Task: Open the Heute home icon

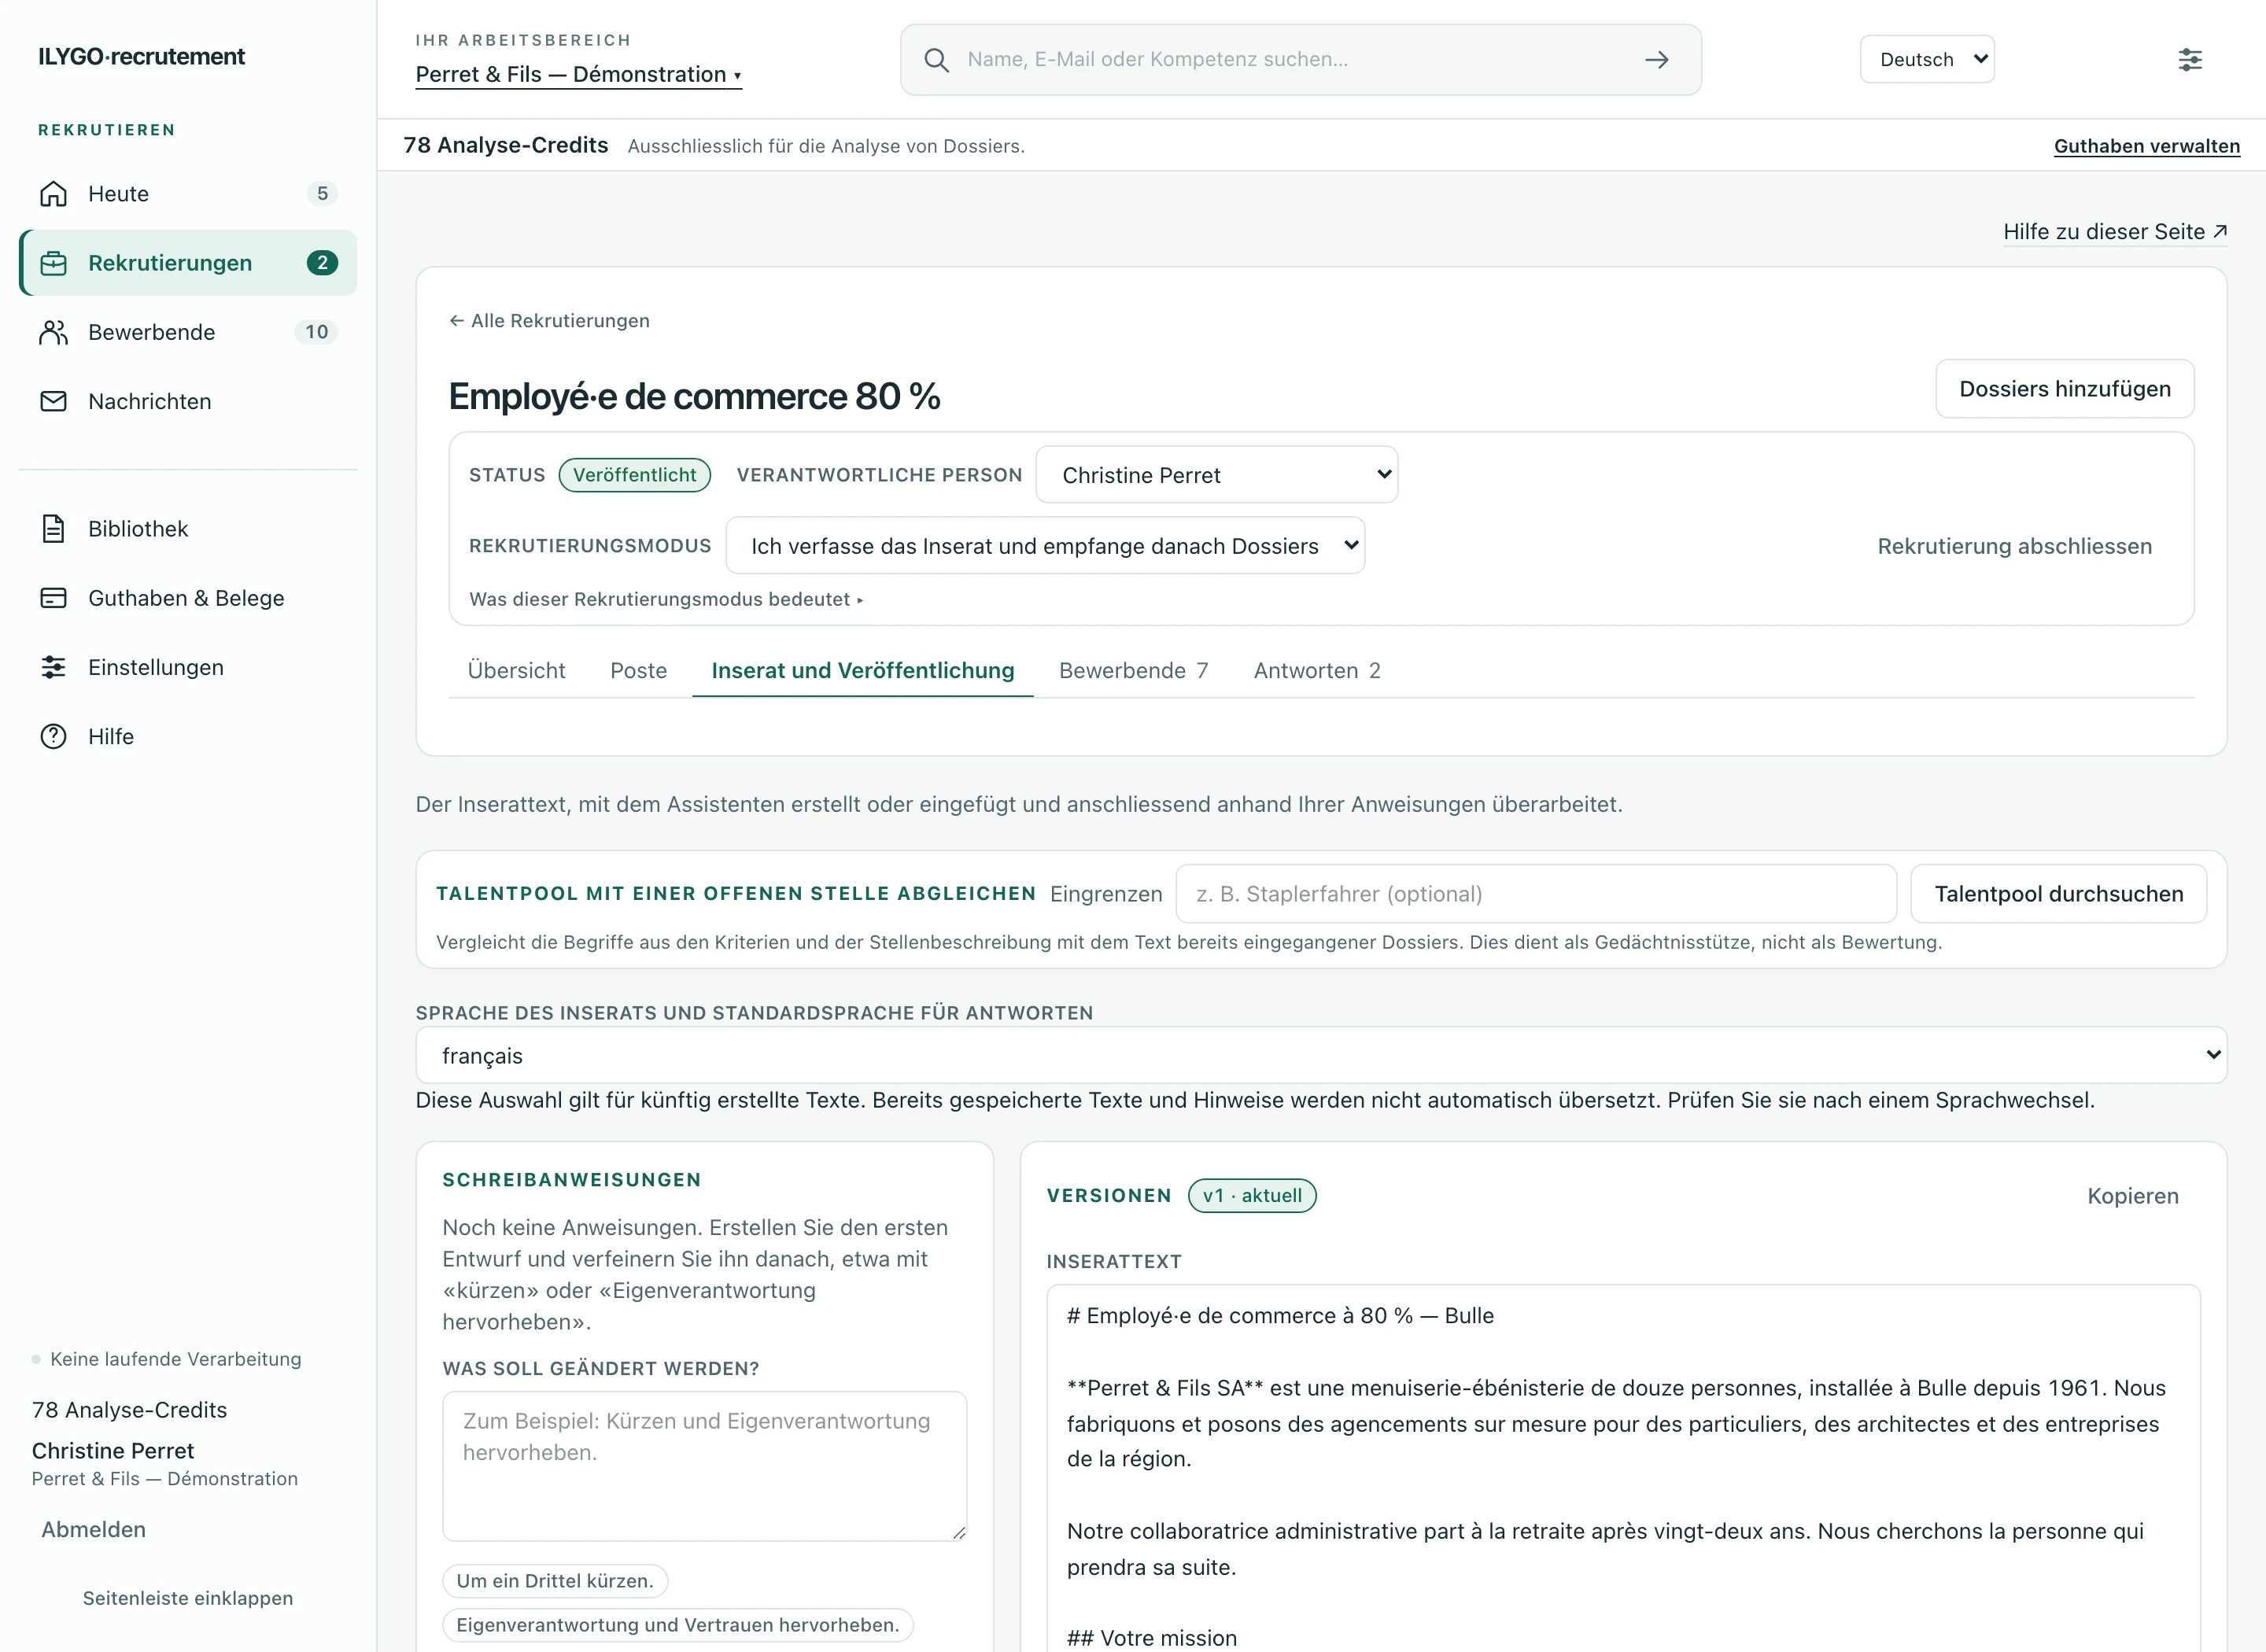Action: tap(53, 194)
